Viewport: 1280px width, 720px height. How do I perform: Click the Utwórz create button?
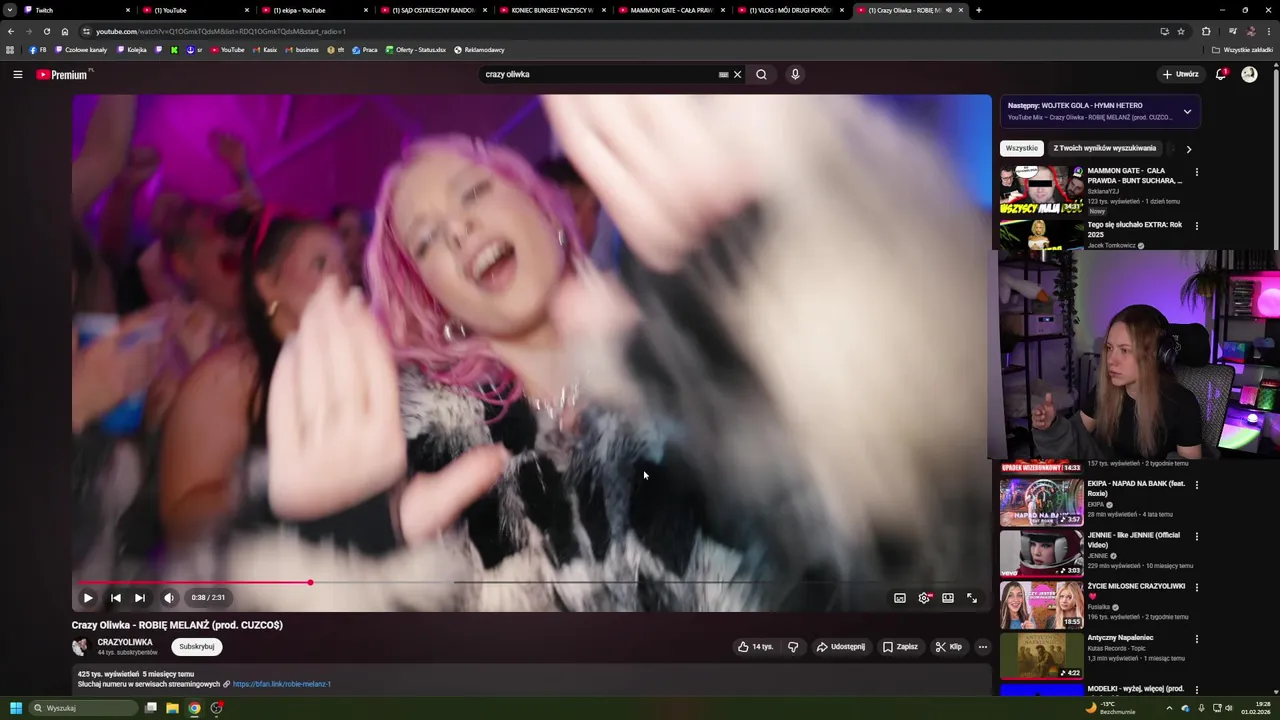pyautogui.click(x=1180, y=74)
